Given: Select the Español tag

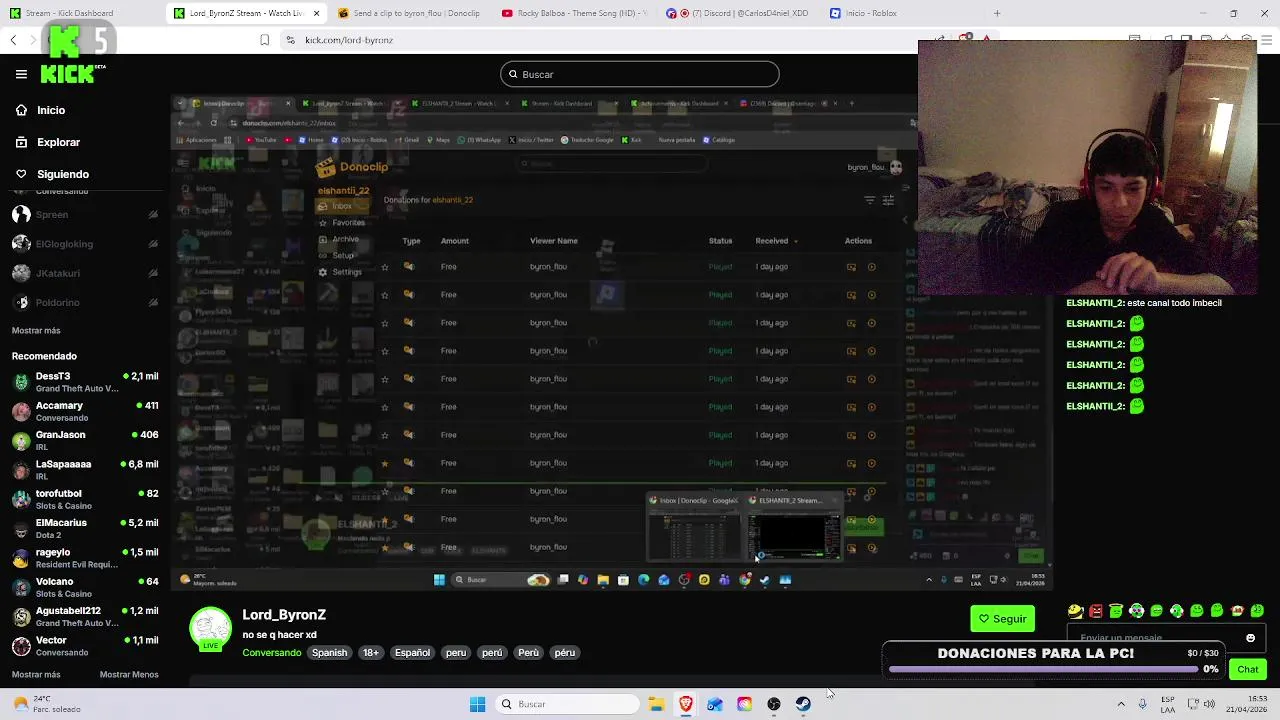Looking at the screenshot, I should coord(412,652).
